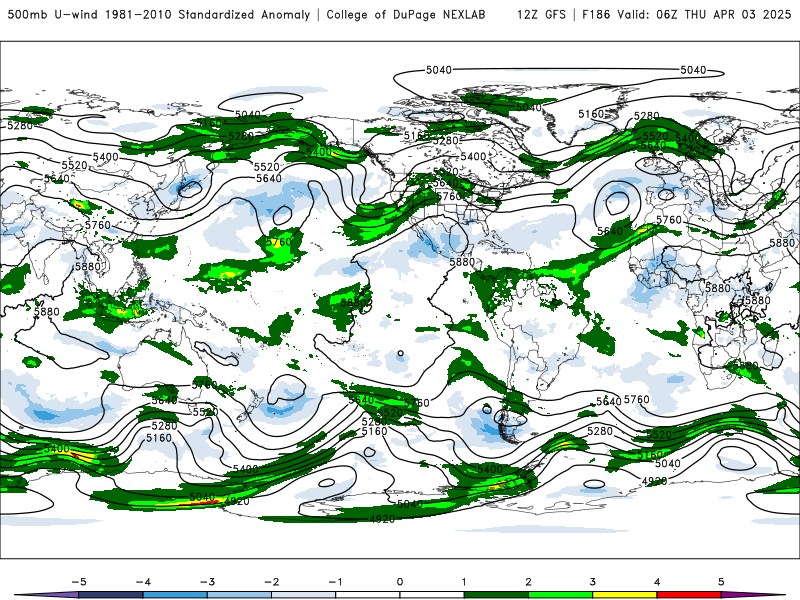Click the '1' tick label on the color scale

point(464,582)
